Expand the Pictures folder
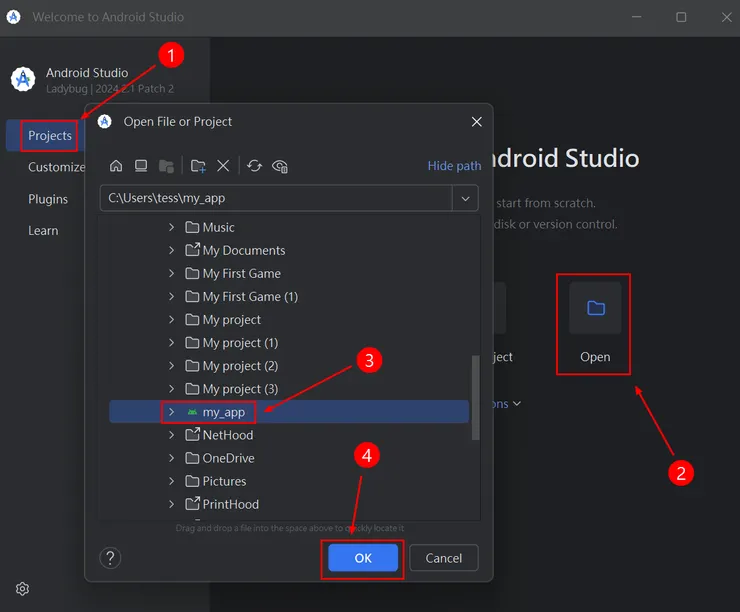 (172, 481)
